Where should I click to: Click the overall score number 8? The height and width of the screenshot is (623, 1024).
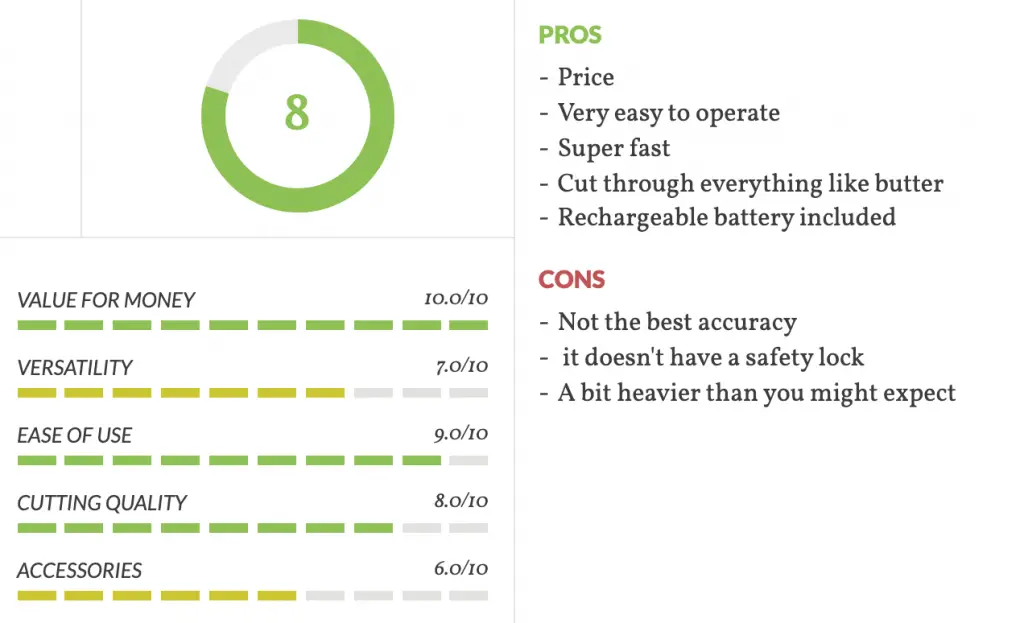pos(297,112)
